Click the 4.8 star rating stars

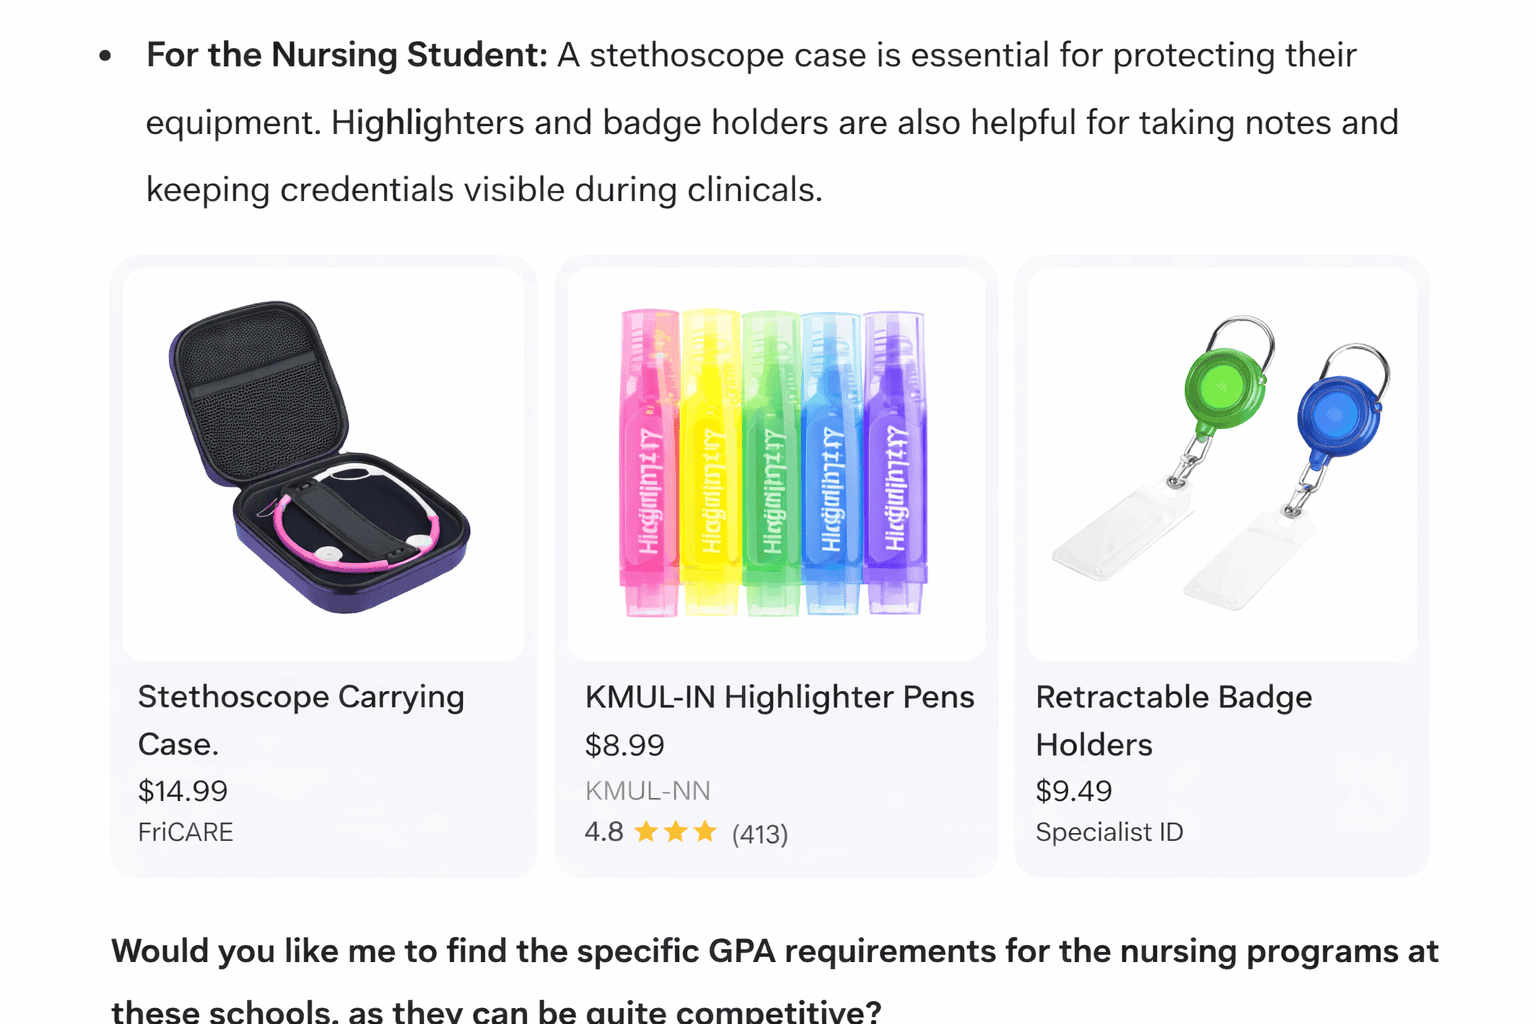pos(677,831)
